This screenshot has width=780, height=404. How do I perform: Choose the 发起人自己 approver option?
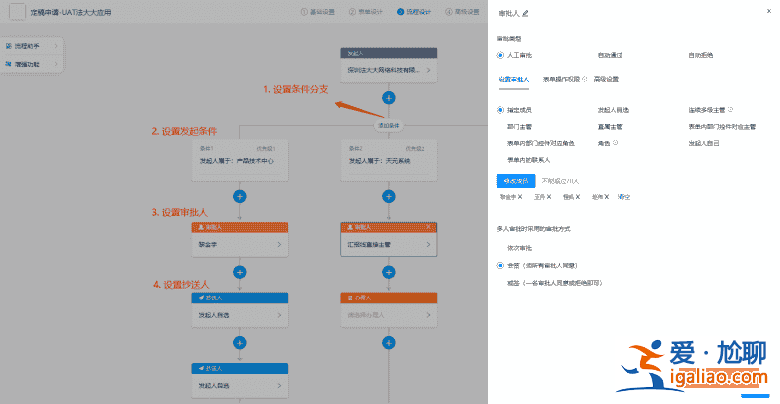tap(704, 143)
